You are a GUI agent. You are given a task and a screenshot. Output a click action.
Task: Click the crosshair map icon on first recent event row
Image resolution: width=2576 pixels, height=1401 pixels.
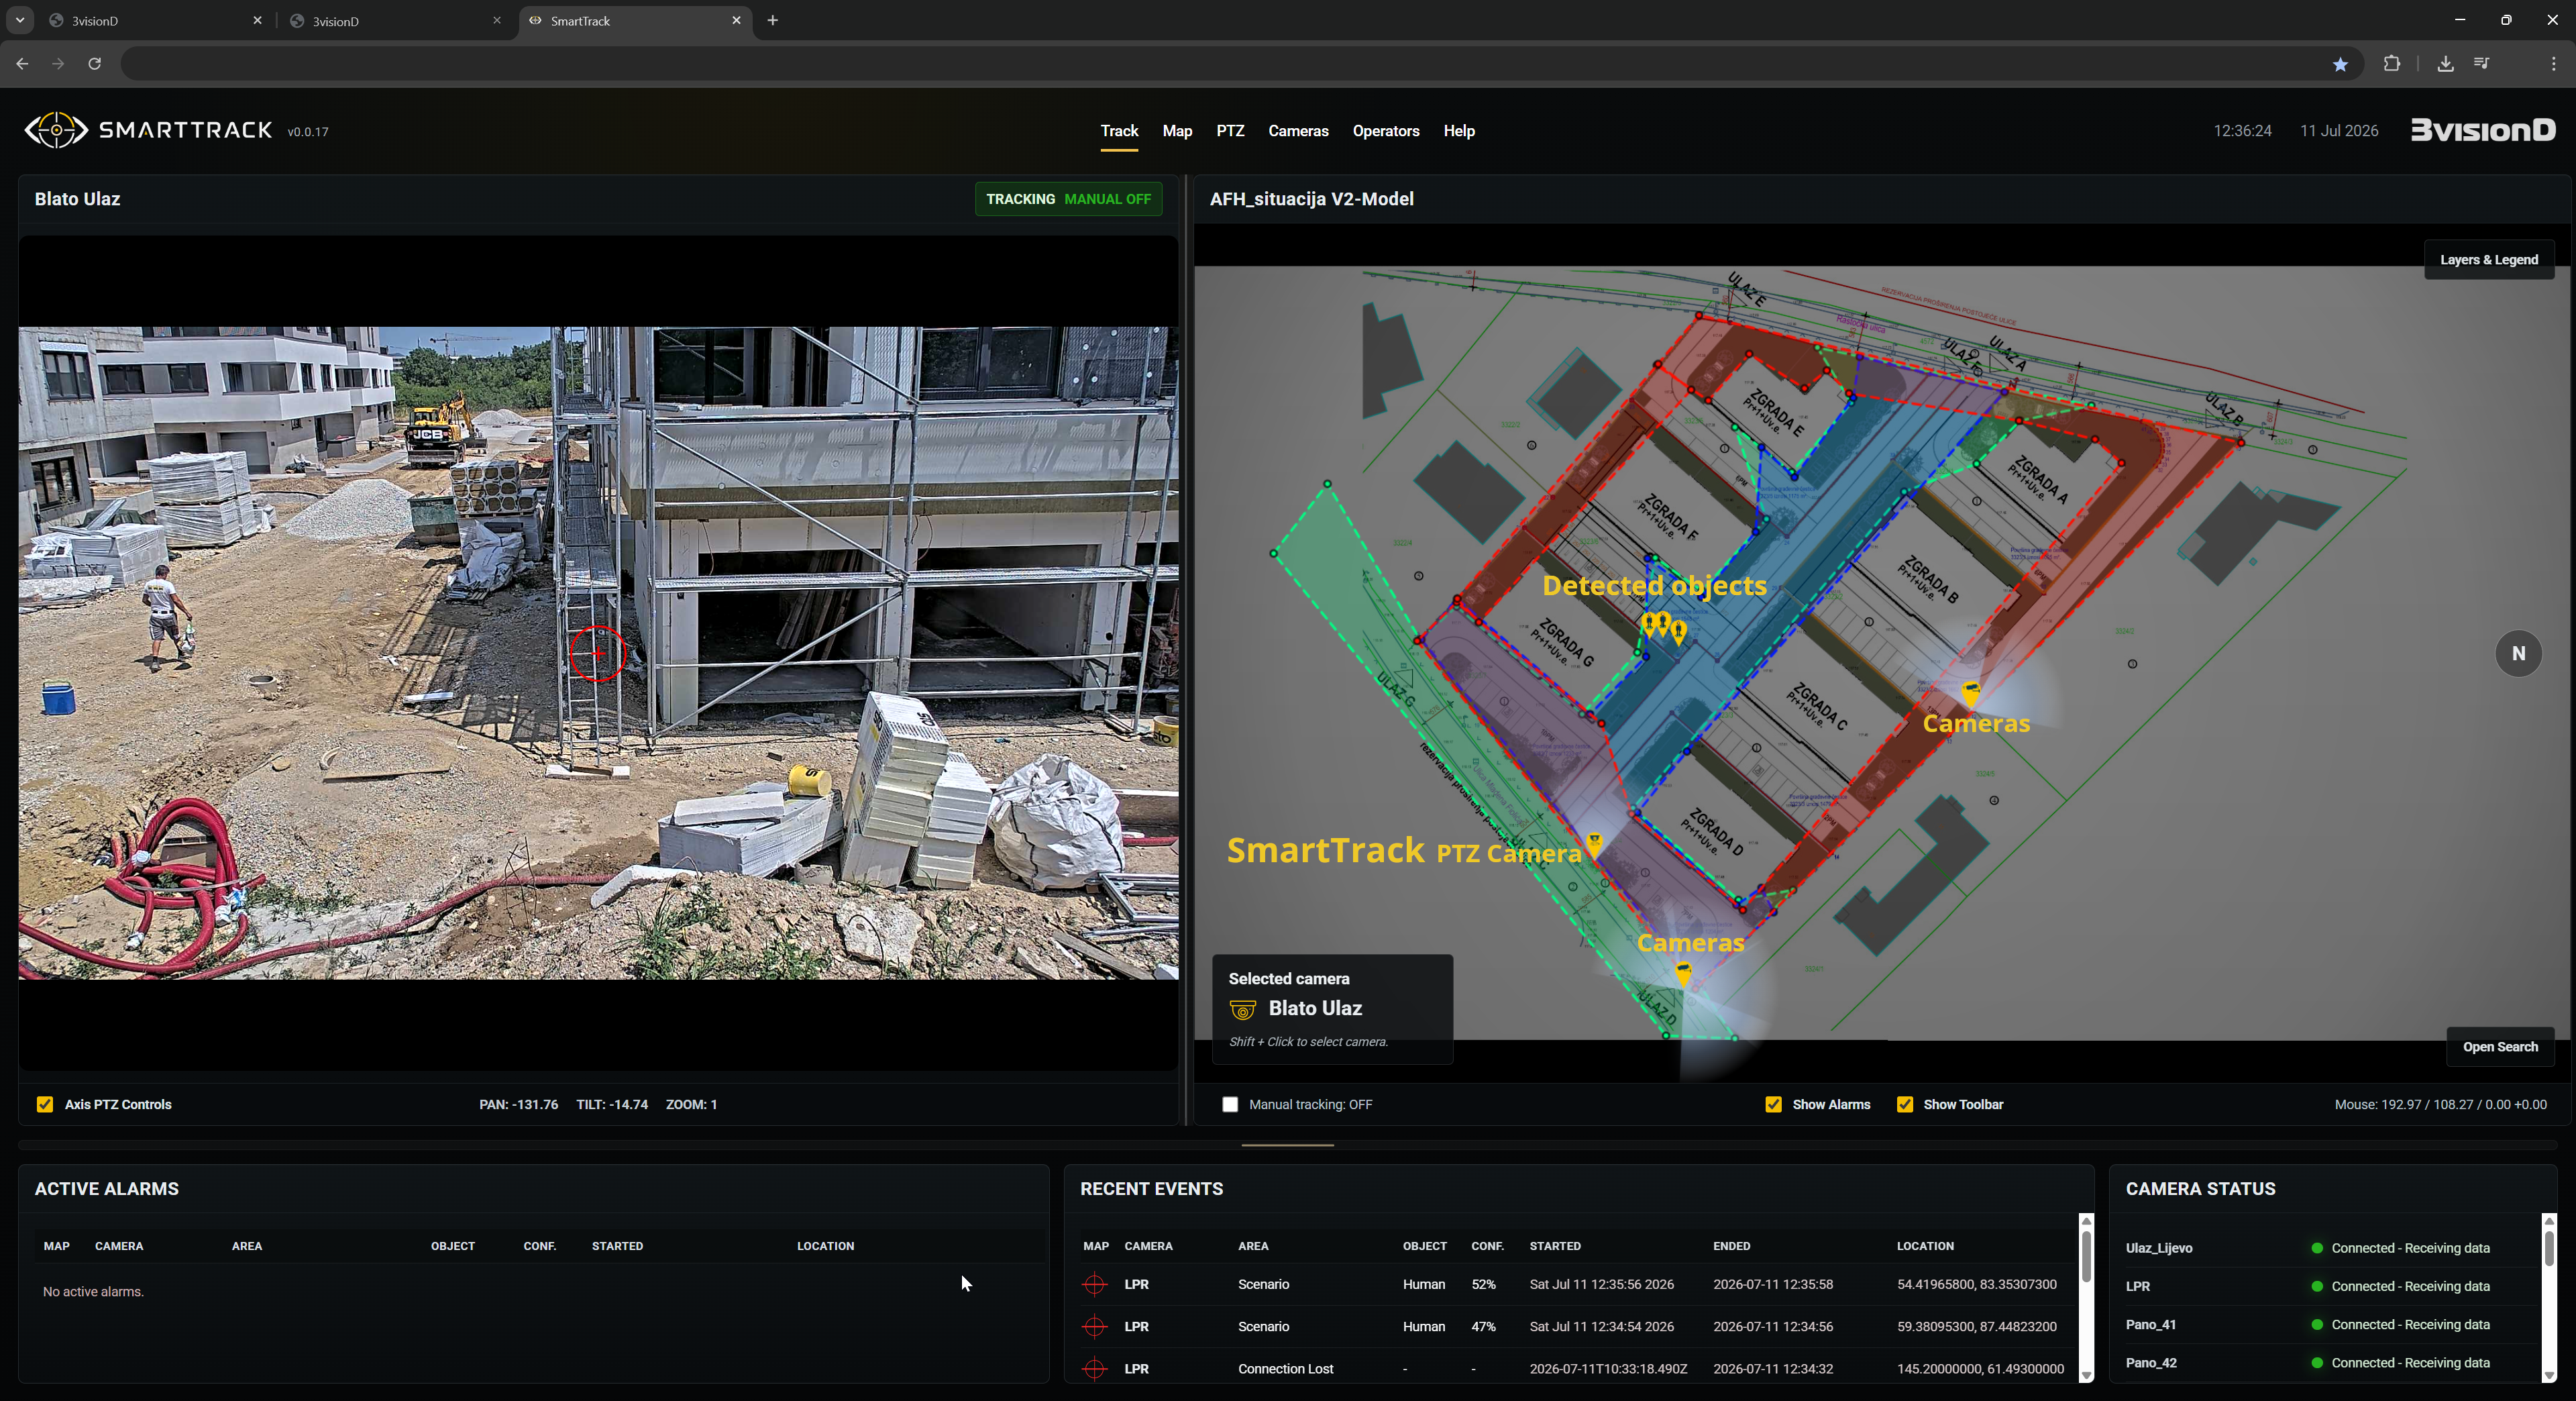click(1095, 1284)
